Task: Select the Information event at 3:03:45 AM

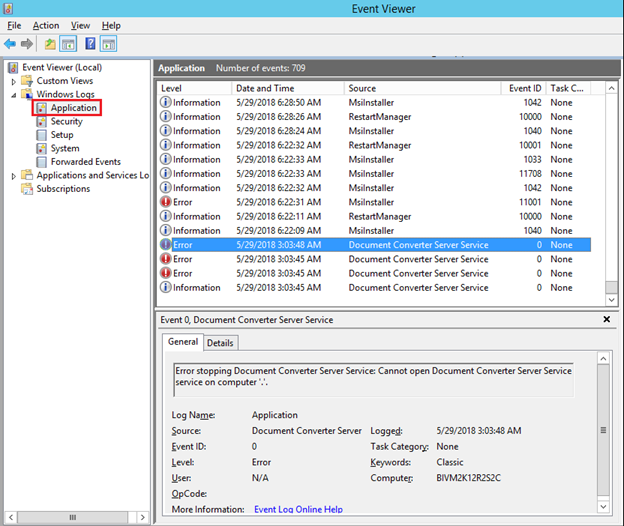Action: [x=374, y=287]
